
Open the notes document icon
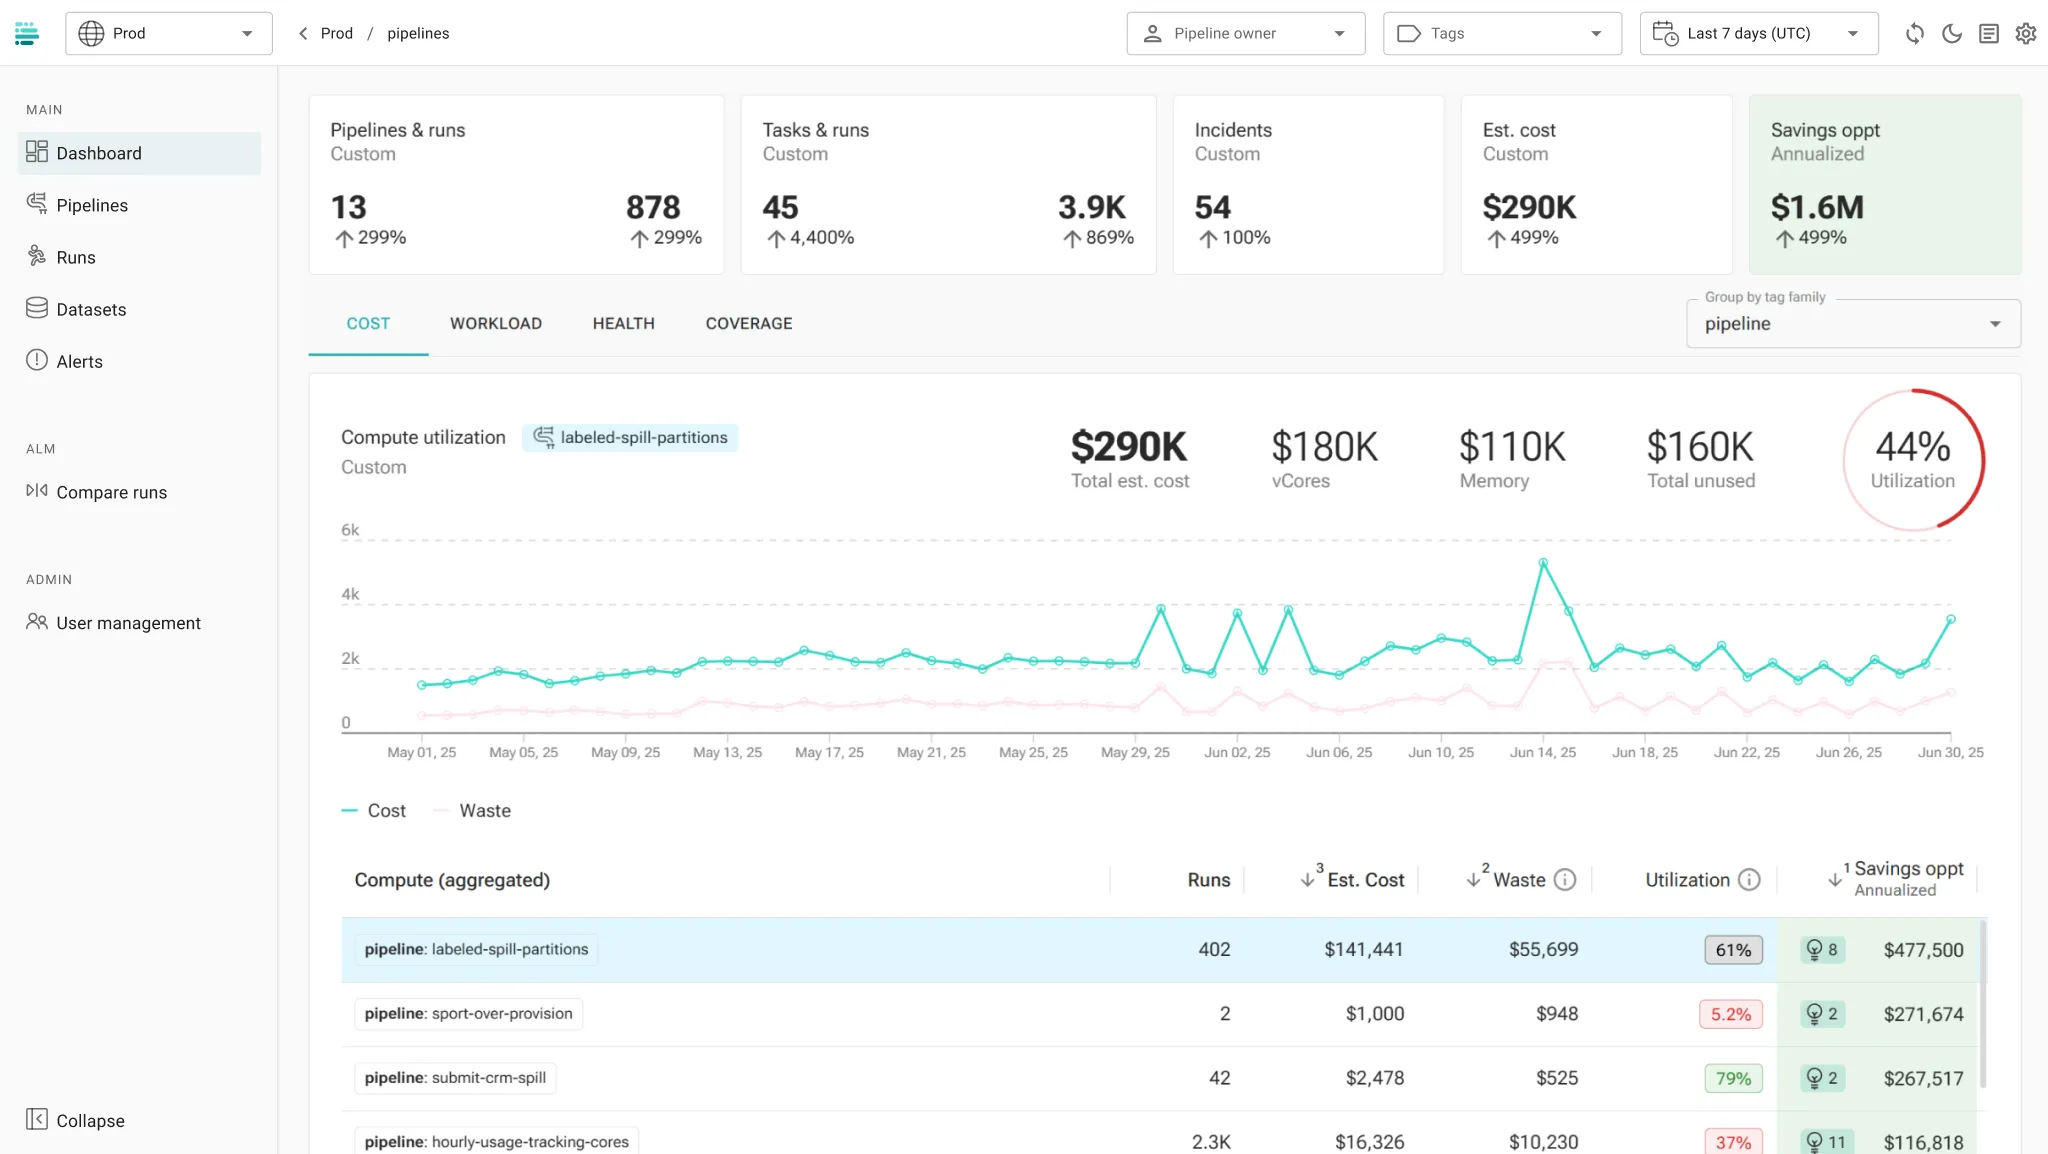point(1988,33)
